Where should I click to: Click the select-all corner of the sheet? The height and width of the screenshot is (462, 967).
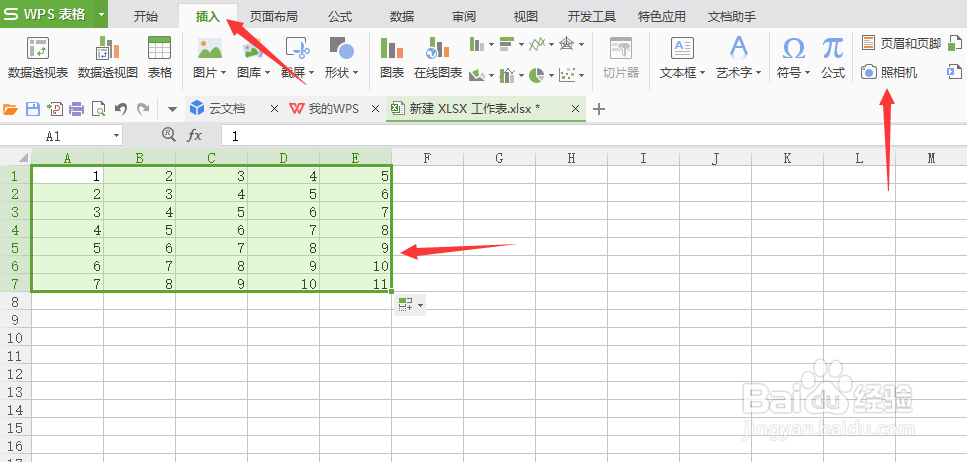point(15,157)
